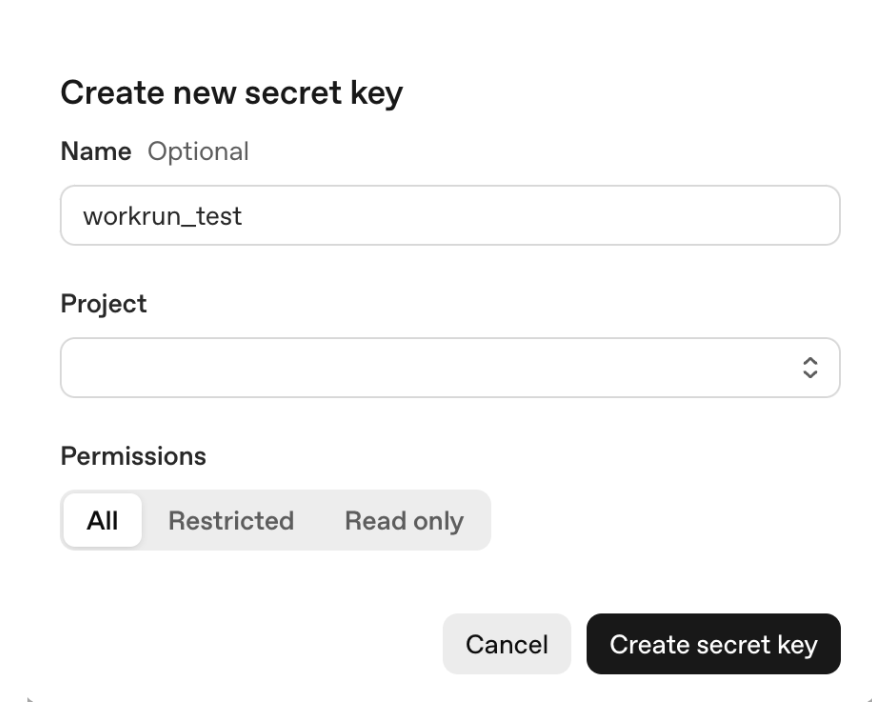The width and height of the screenshot is (872, 702).
Task: Click the Permissions section label
Action: (133, 456)
